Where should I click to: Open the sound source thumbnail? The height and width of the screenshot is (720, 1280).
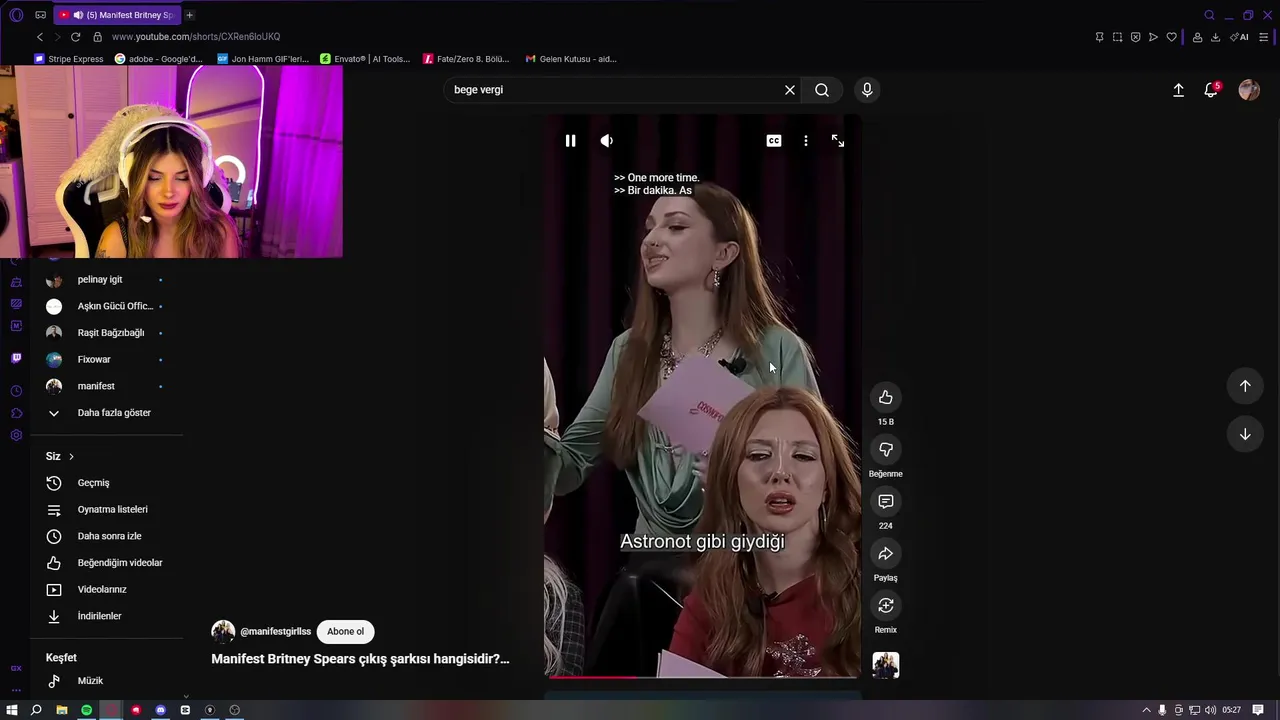click(886, 665)
